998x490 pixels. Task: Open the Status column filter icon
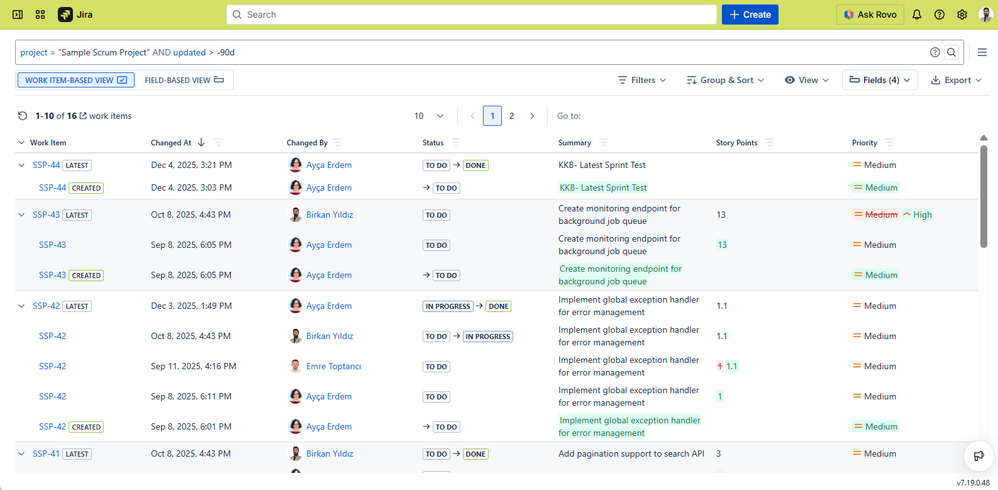[456, 143]
